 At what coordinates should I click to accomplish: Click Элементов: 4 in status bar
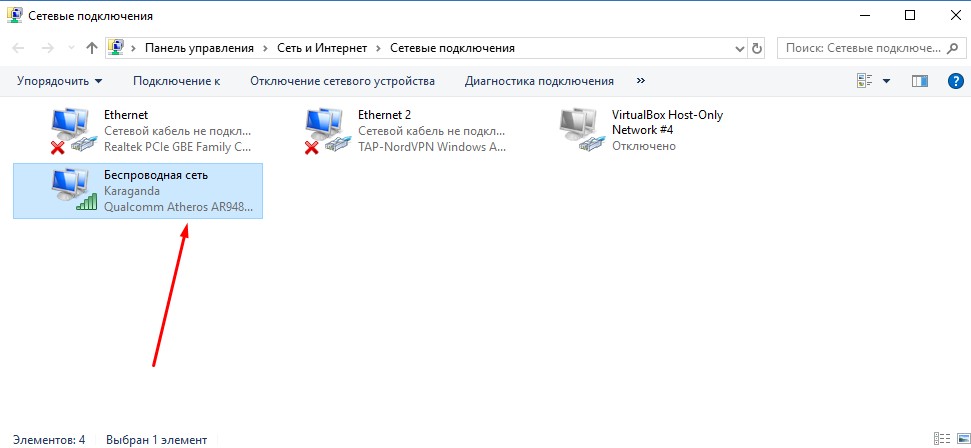(49, 440)
